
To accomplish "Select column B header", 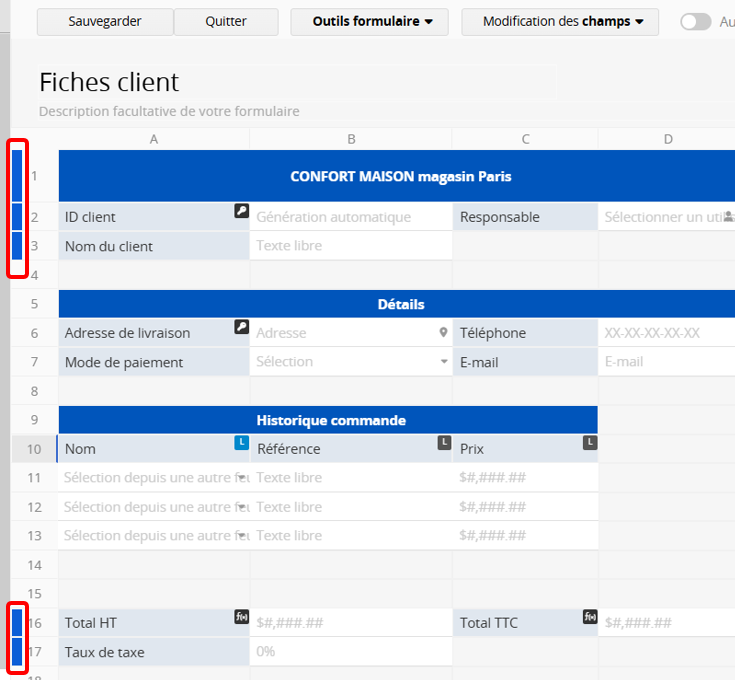I will click(x=351, y=139).
